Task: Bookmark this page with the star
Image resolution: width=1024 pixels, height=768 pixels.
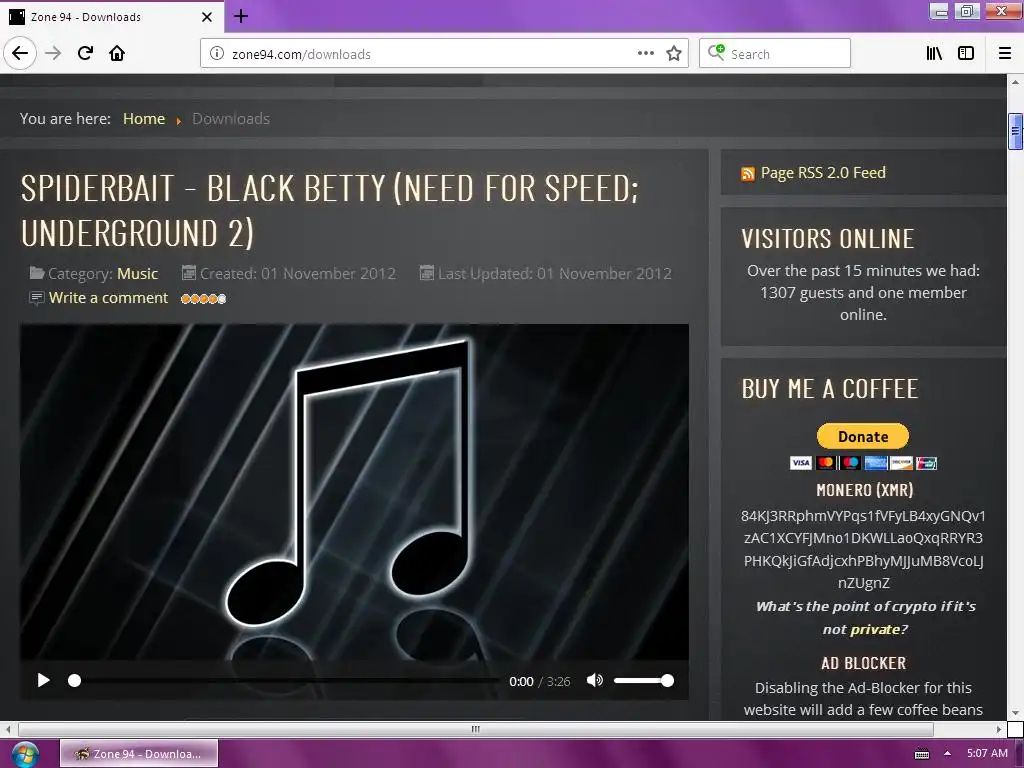Action: 674,54
